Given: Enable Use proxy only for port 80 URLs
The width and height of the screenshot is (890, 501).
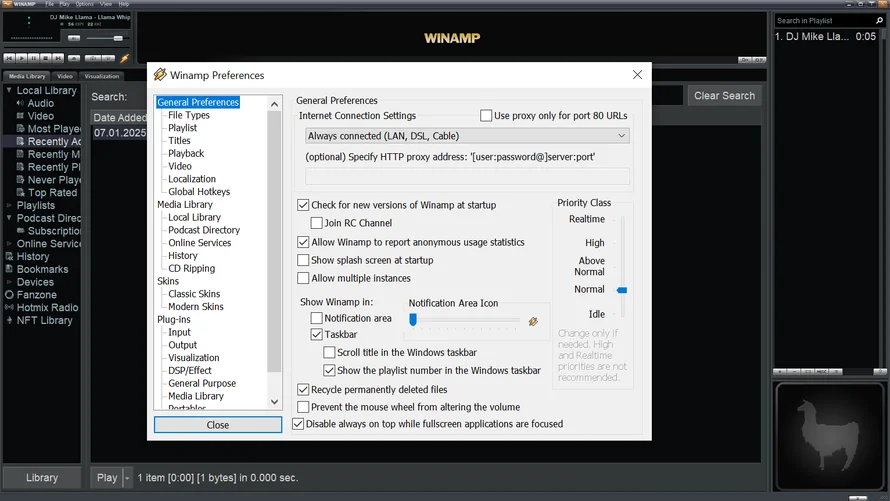Looking at the screenshot, I should [x=486, y=116].
